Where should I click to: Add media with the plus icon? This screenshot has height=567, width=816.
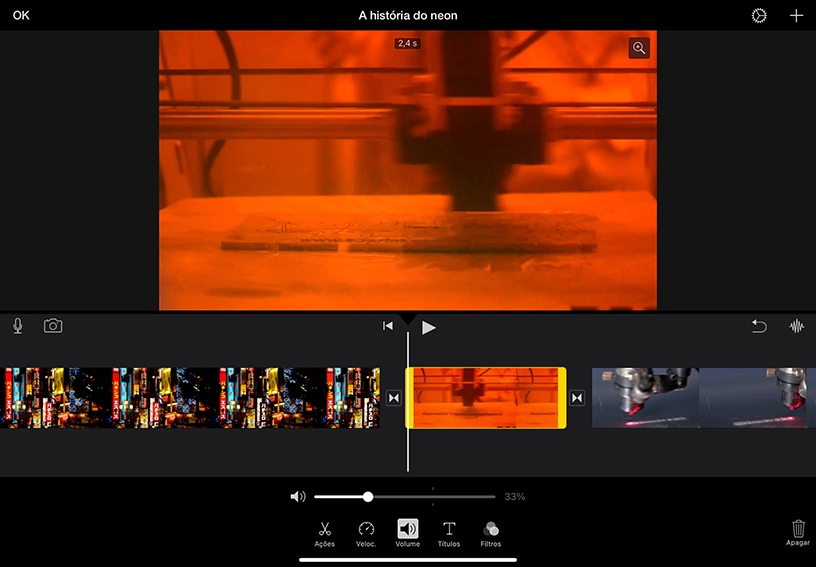796,16
